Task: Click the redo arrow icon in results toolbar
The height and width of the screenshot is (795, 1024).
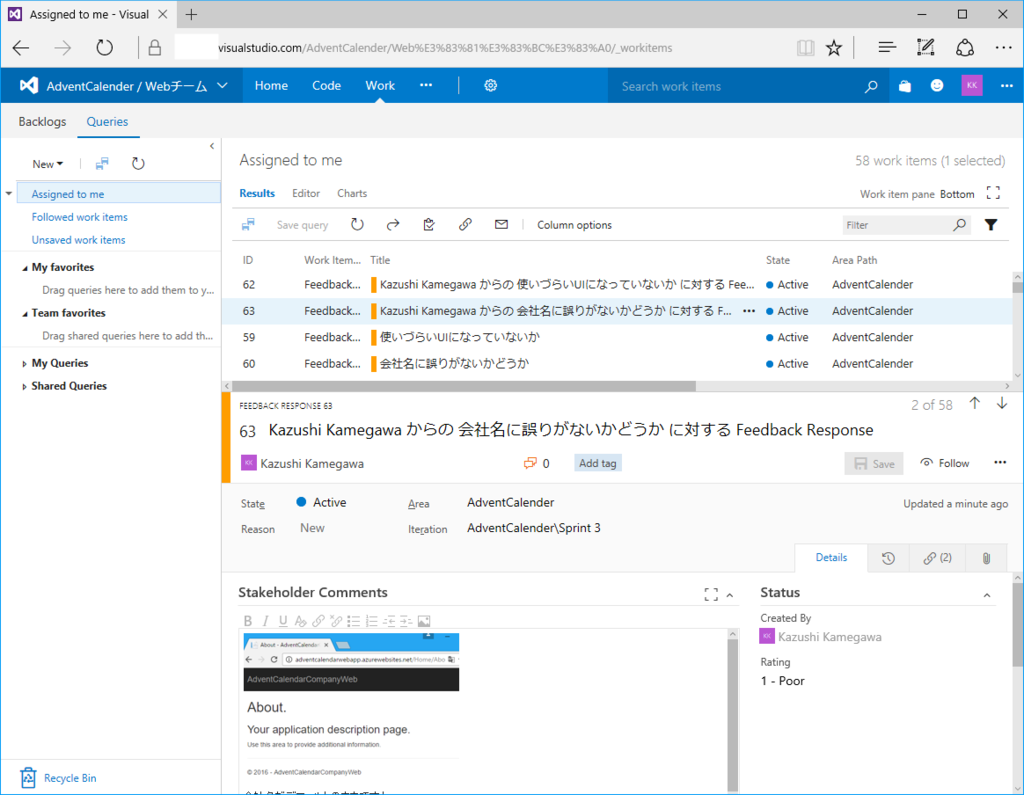Action: coord(392,225)
